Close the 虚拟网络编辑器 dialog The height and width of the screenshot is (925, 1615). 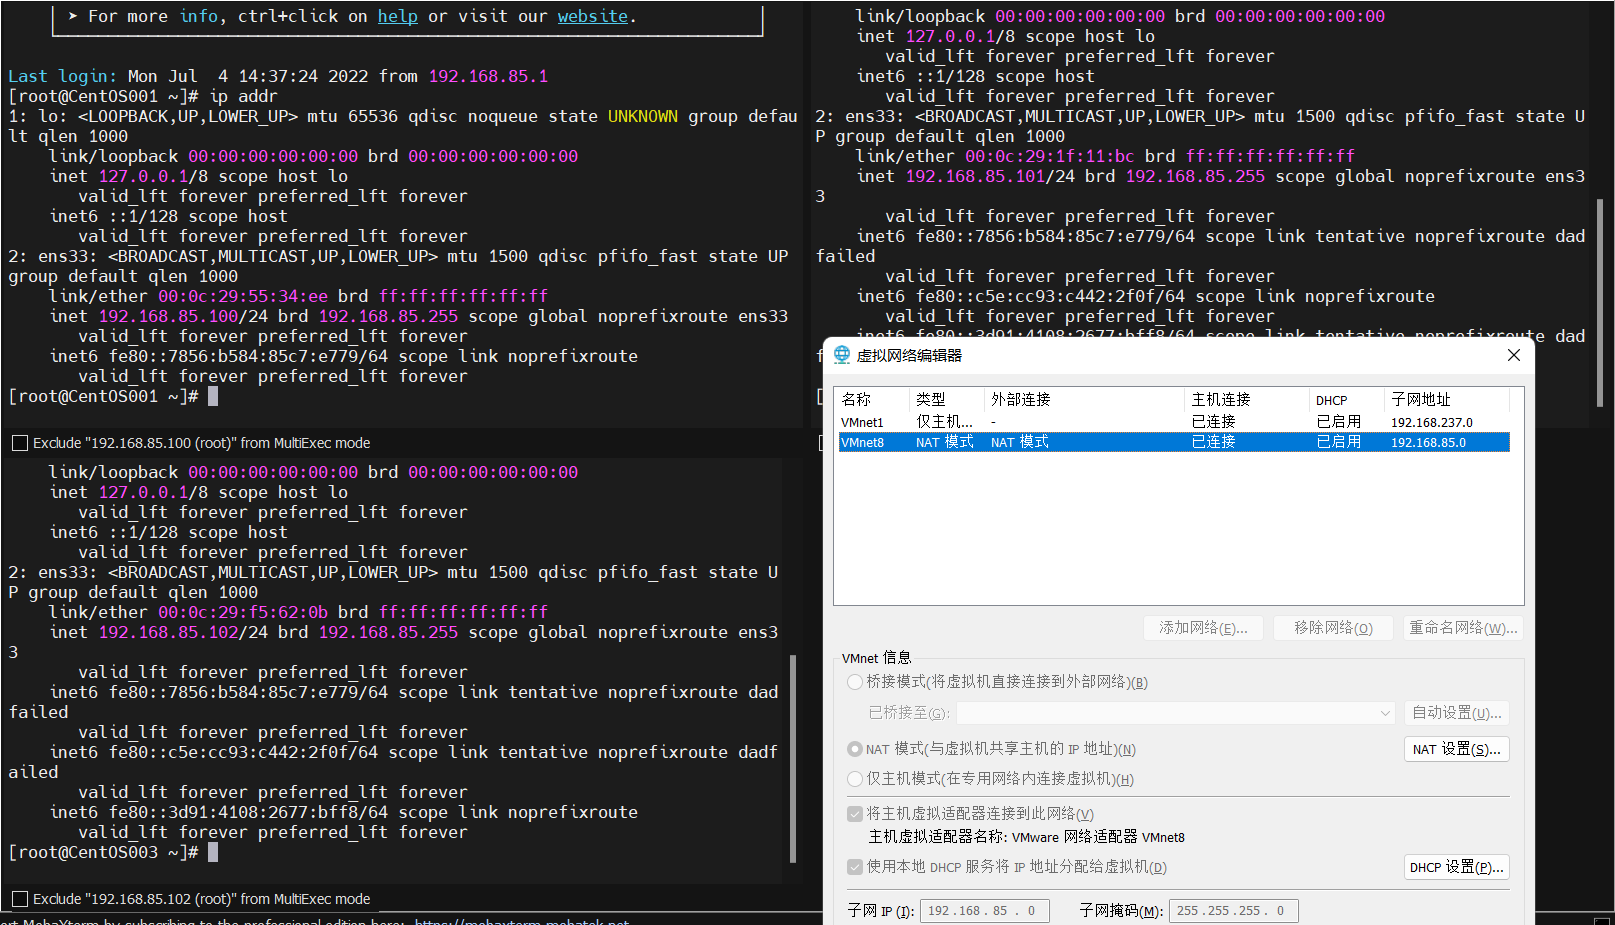click(x=1513, y=355)
